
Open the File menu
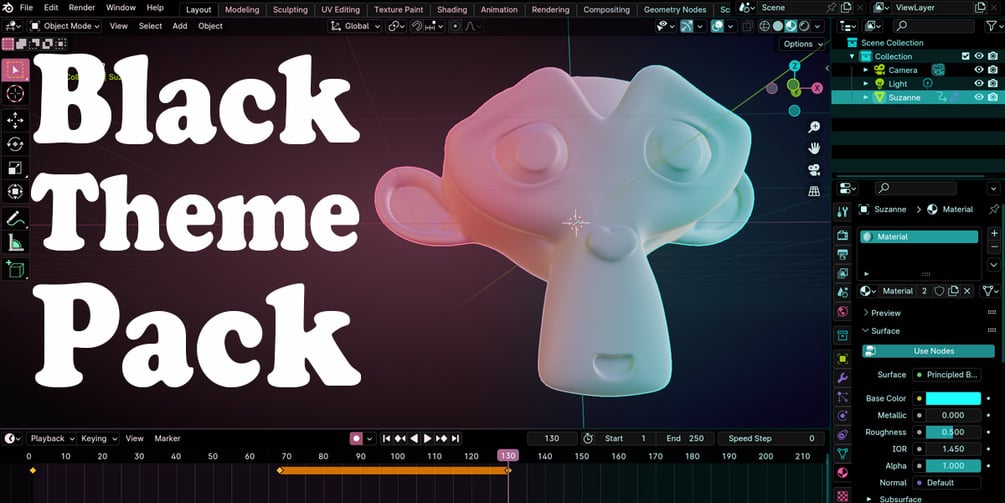(x=26, y=8)
